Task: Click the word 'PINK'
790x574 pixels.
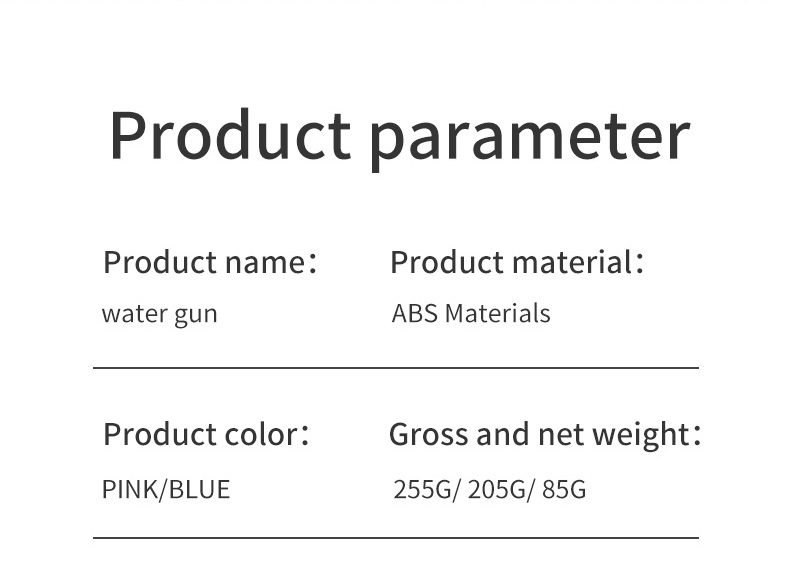Action: click(130, 489)
